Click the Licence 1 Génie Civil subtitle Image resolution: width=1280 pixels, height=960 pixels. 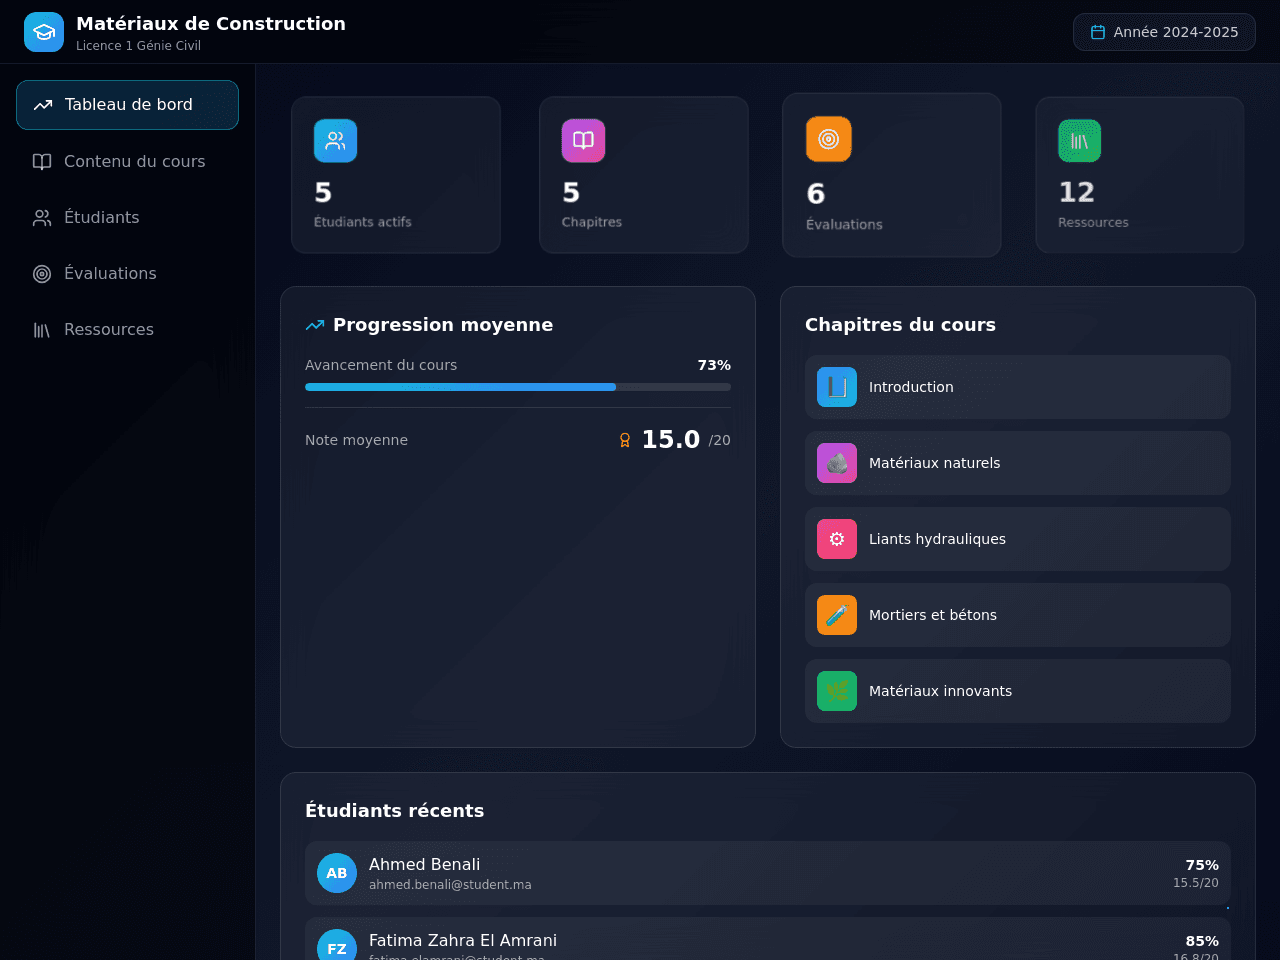(x=138, y=46)
